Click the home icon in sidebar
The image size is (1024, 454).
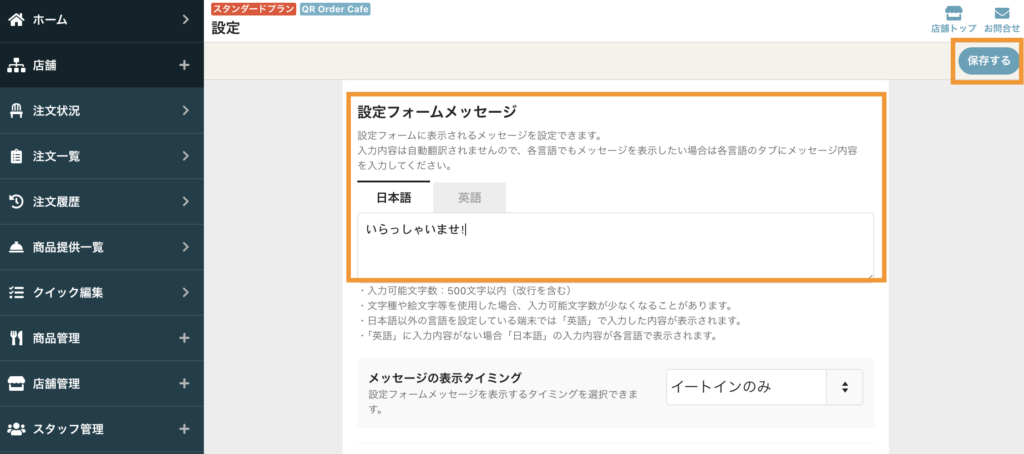tap(16, 20)
